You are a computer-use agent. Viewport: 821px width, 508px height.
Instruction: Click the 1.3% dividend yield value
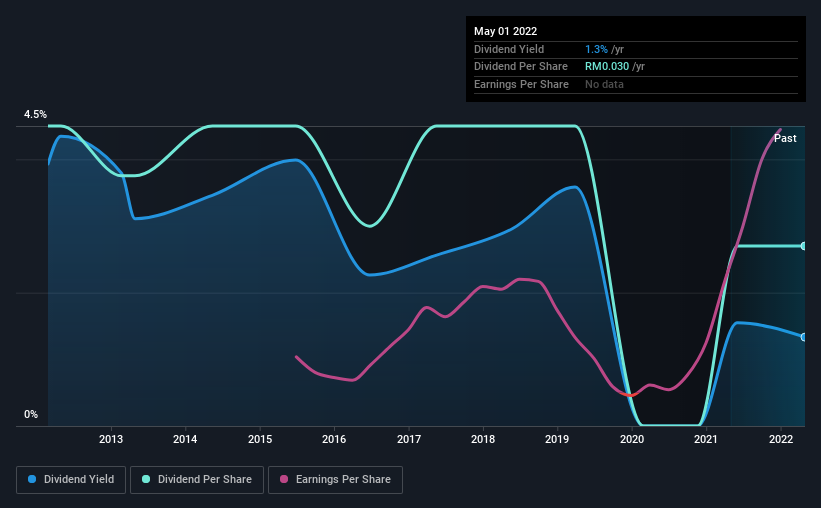pos(596,49)
